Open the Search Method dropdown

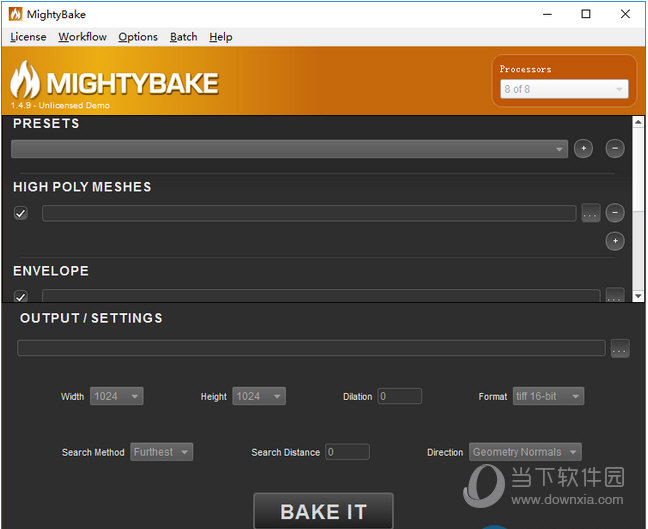click(162, 452)
